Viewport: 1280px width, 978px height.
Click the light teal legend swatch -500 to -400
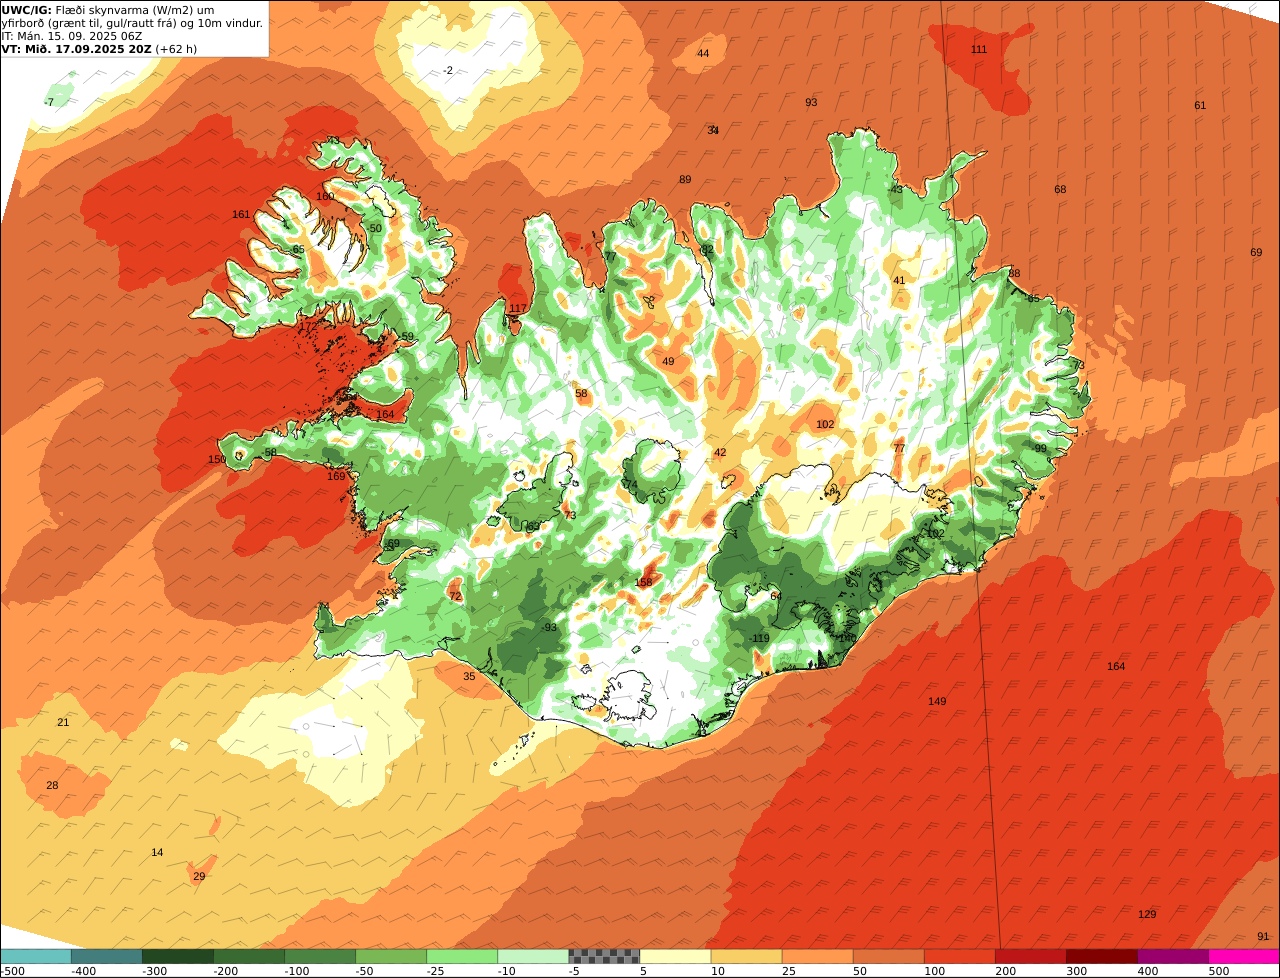click(36, 957)
